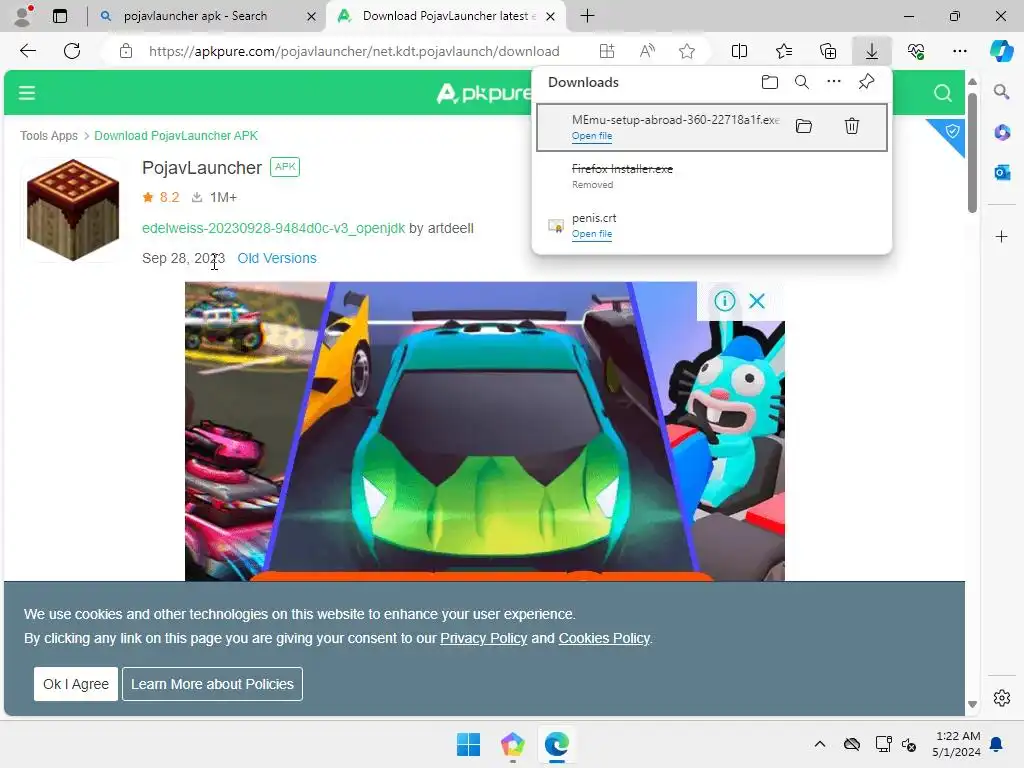Open APKPure hamburger menu

tap(27, 93)
